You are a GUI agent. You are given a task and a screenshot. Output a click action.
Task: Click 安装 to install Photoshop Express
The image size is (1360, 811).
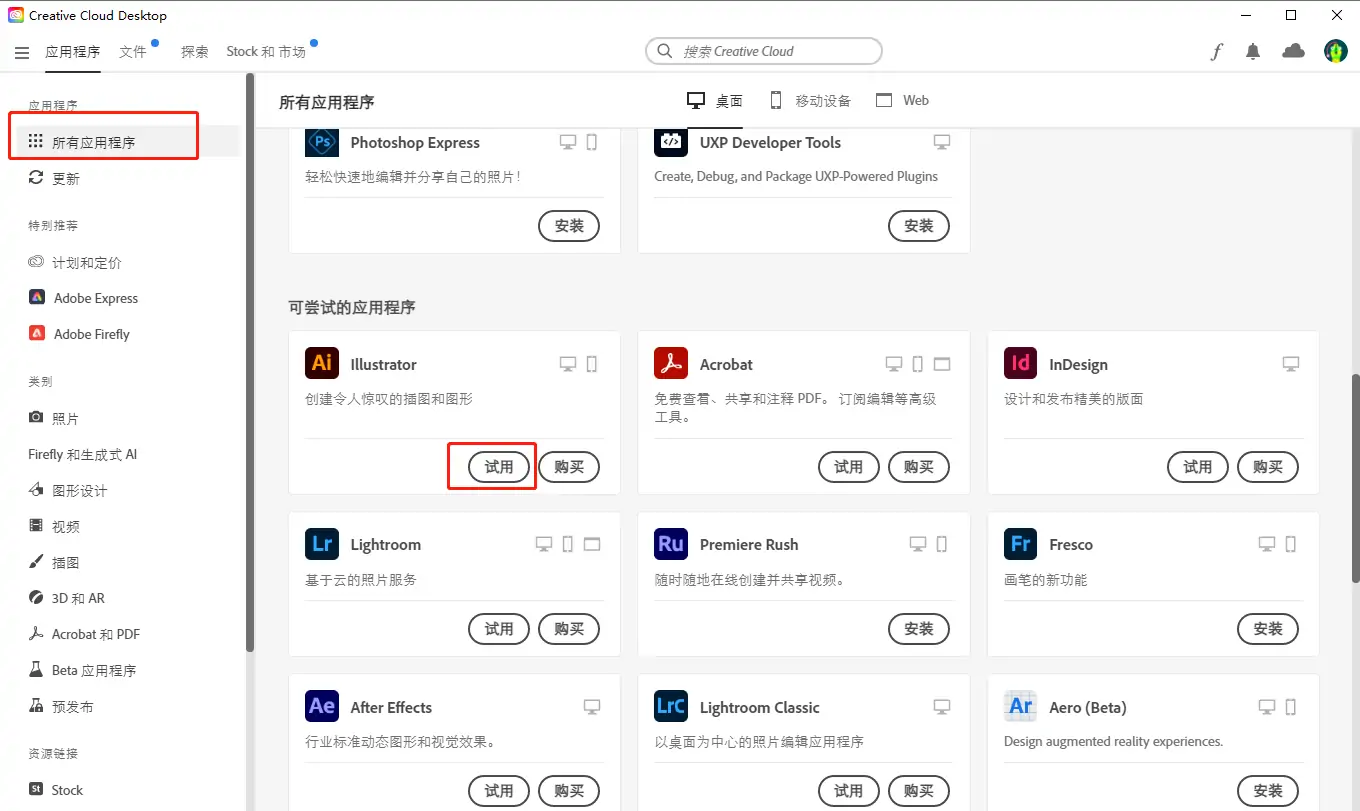tap(568, 225)
